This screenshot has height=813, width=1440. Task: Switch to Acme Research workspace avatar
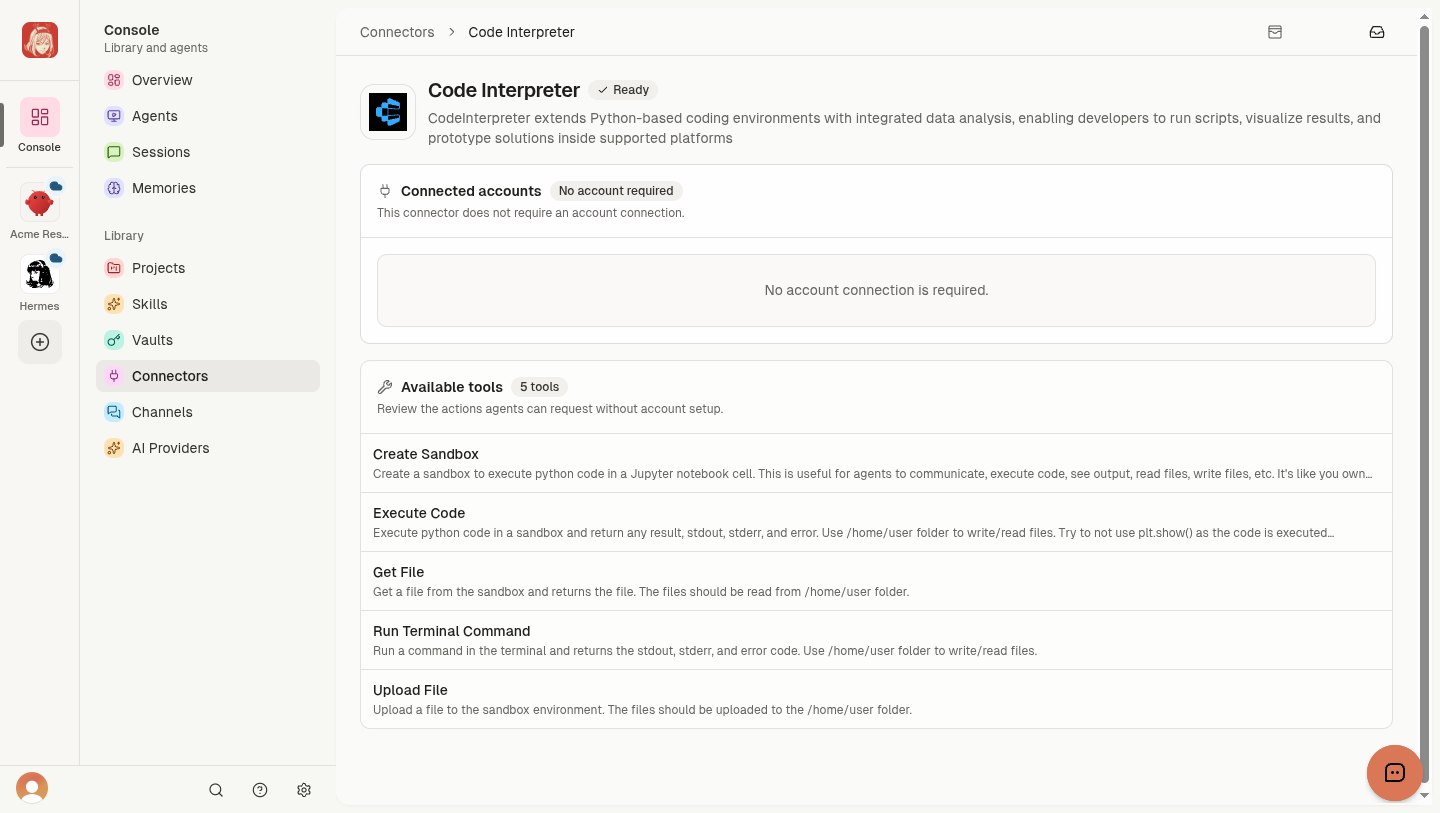(40, 203)
